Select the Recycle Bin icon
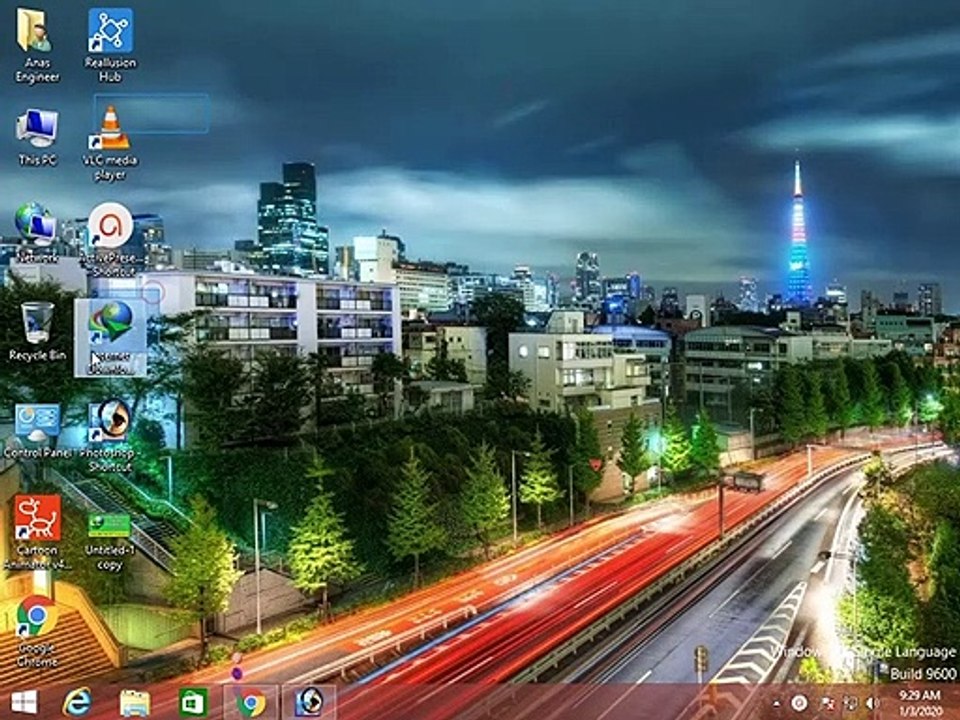 point(37,331)
